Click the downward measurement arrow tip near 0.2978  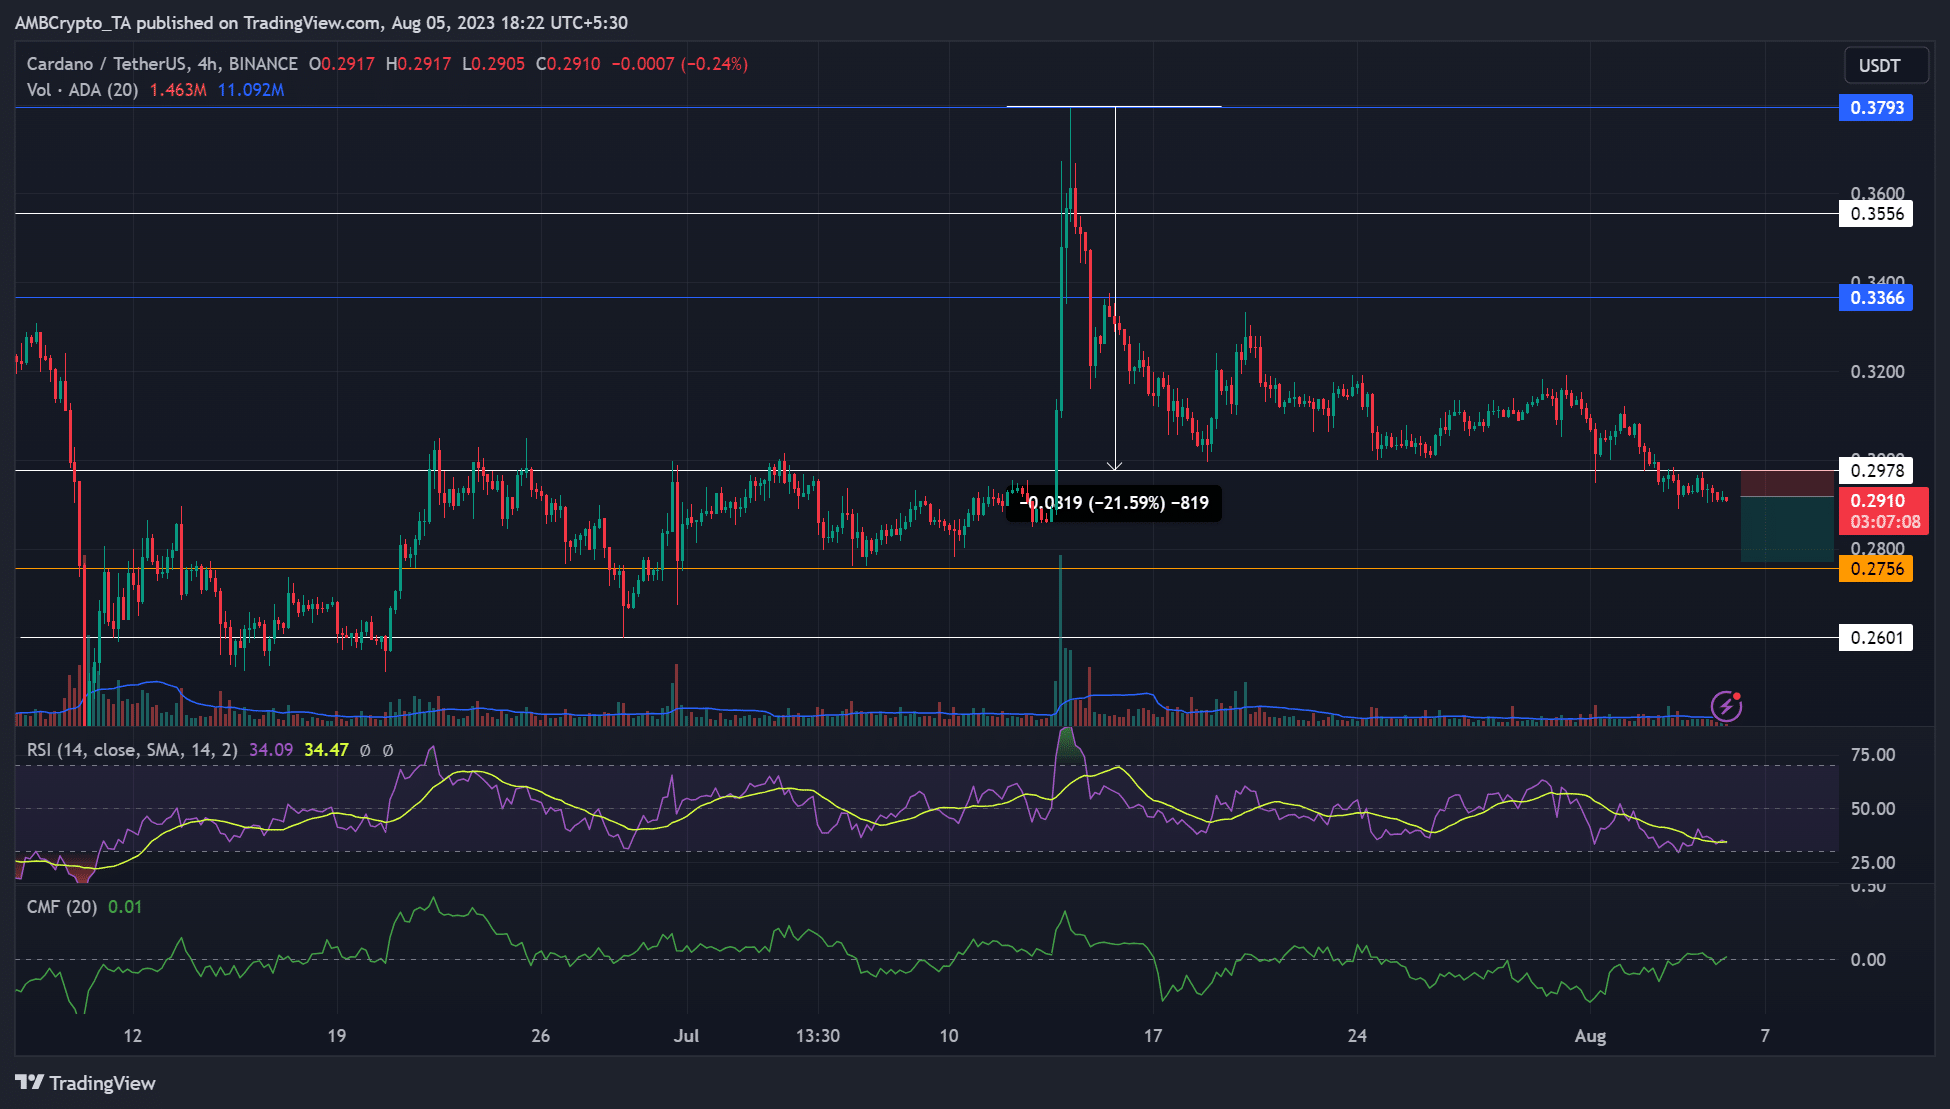point(1115,467)
